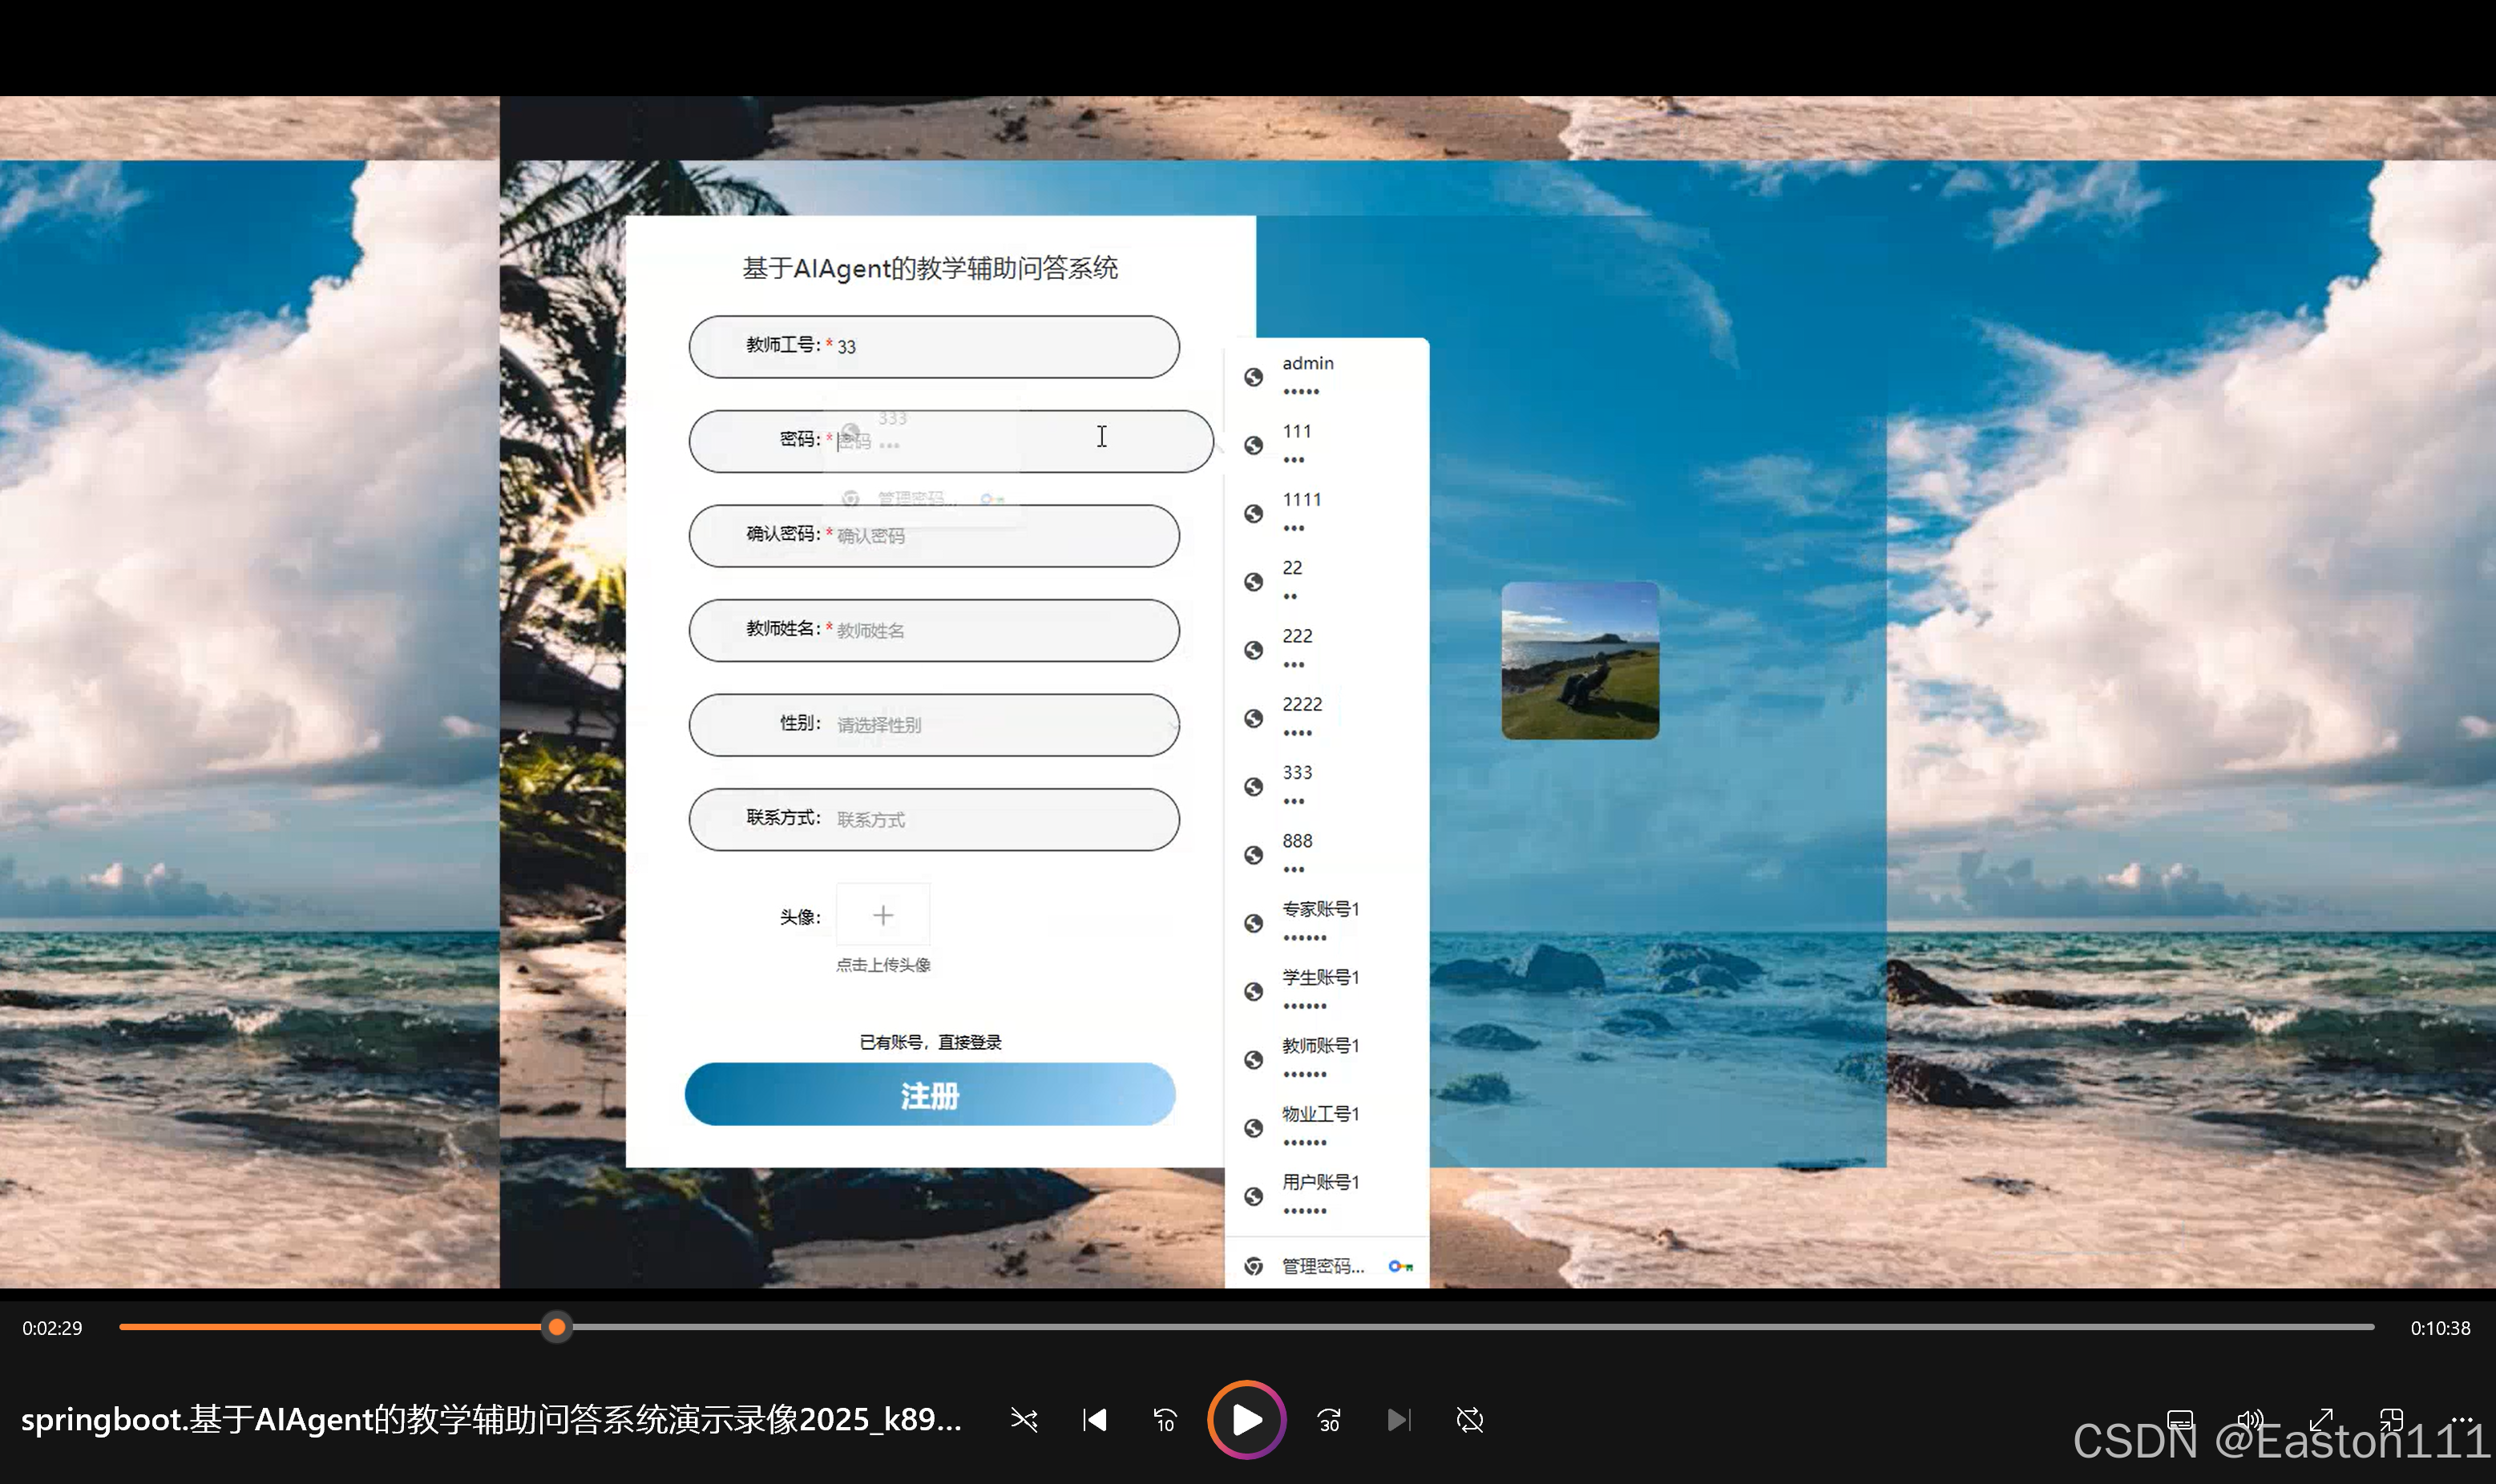Viewport: 2496px width, 1484px height.
Task: Open the volume control
Action: (x=2250, y=1420)
